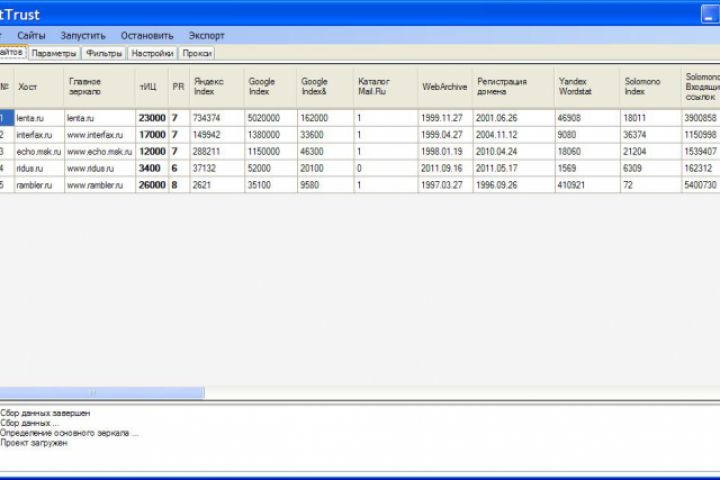Screen dimensions: 720x480
Task: Click the Регистрация домена column header
Action: [513, 86]
